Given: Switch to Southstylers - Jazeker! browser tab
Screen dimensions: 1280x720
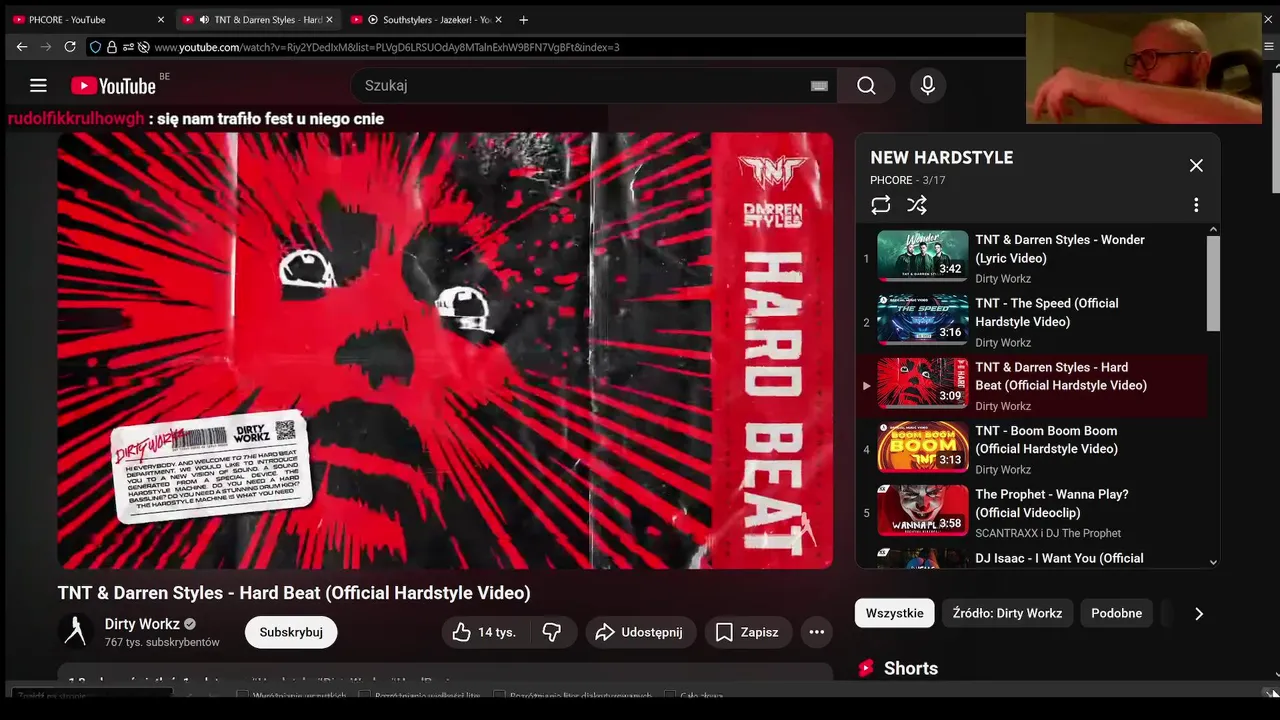Looking at the screenshot, I should pos(427,19).
